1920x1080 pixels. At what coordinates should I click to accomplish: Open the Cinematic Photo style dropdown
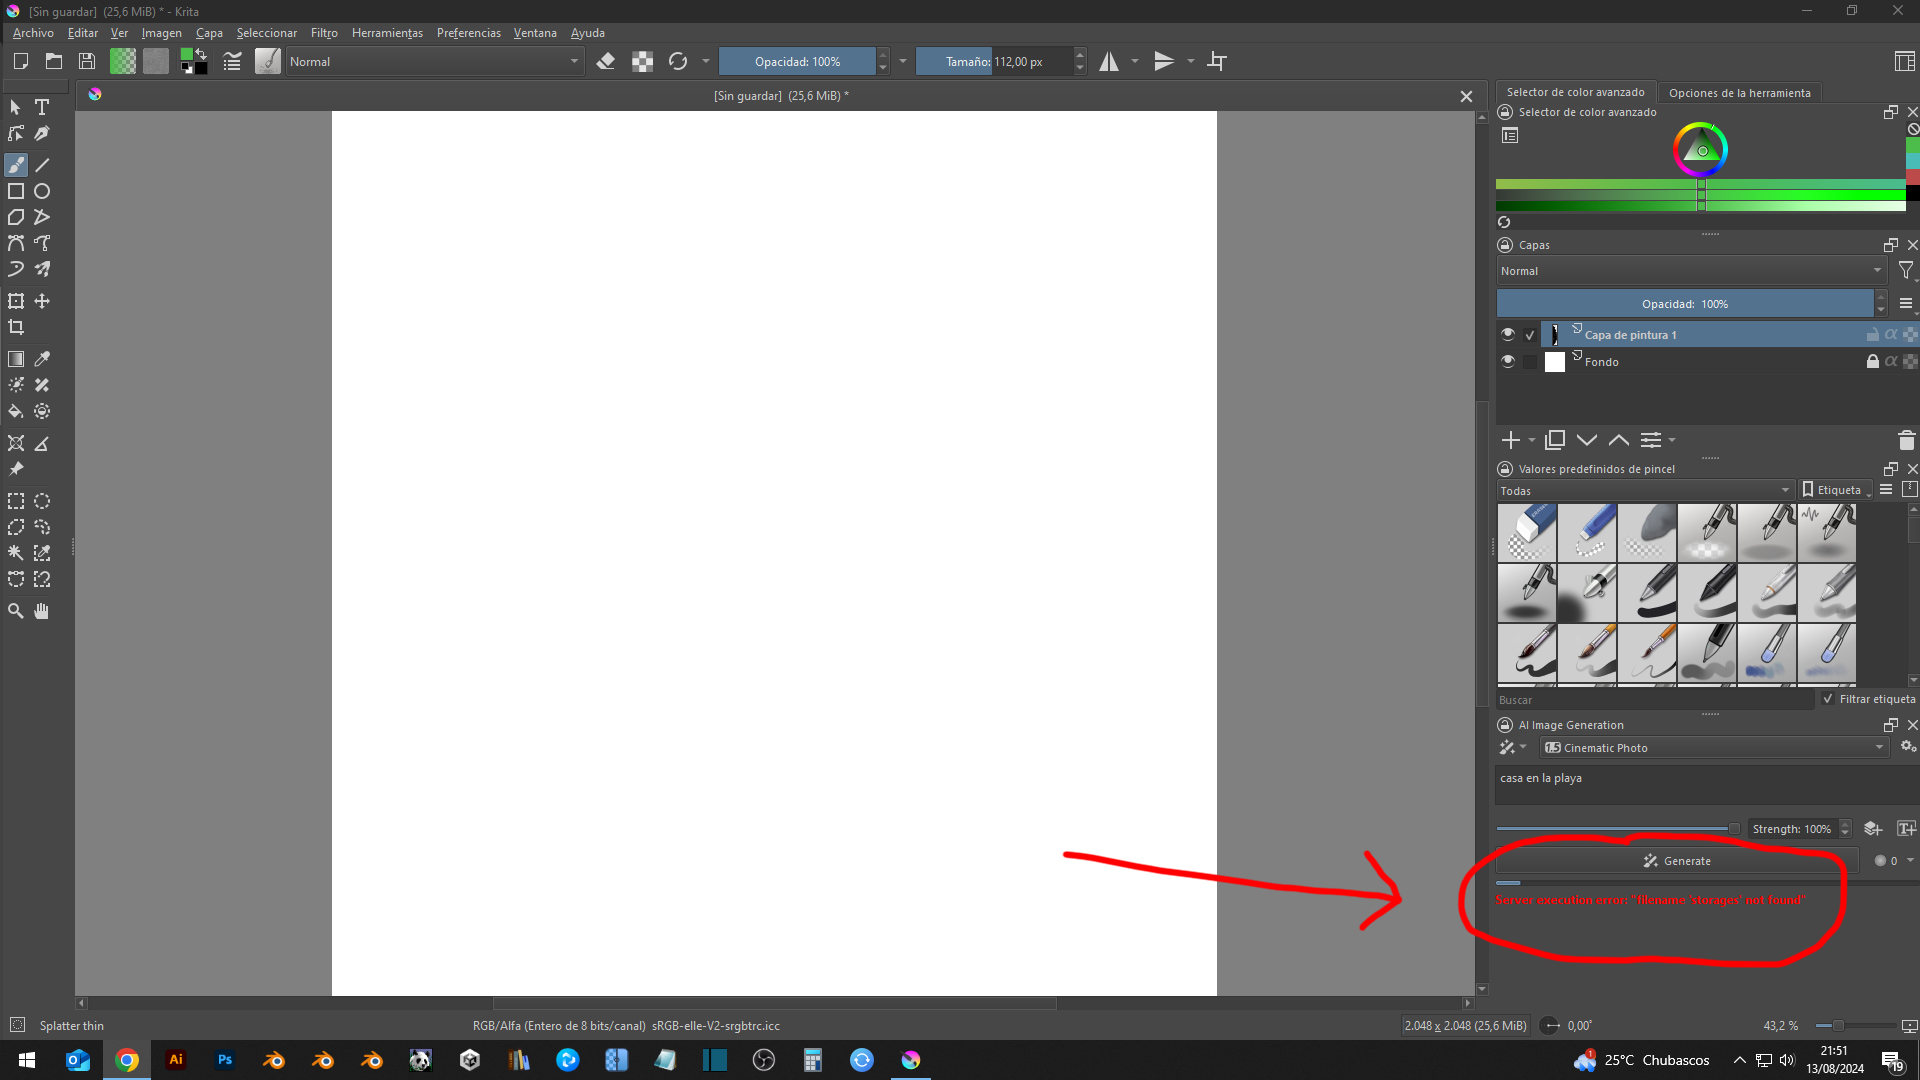pyautogui.click(x=1714, y=748)
